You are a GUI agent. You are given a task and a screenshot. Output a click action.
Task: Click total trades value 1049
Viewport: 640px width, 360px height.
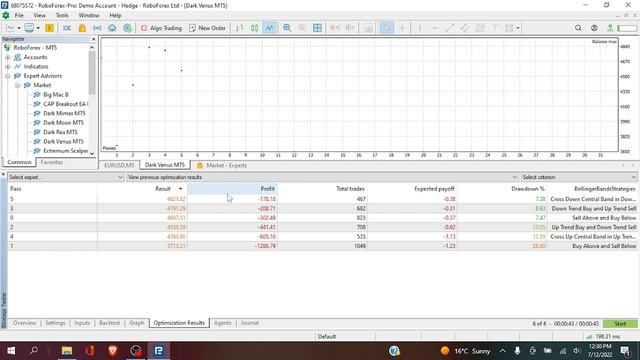360,246
